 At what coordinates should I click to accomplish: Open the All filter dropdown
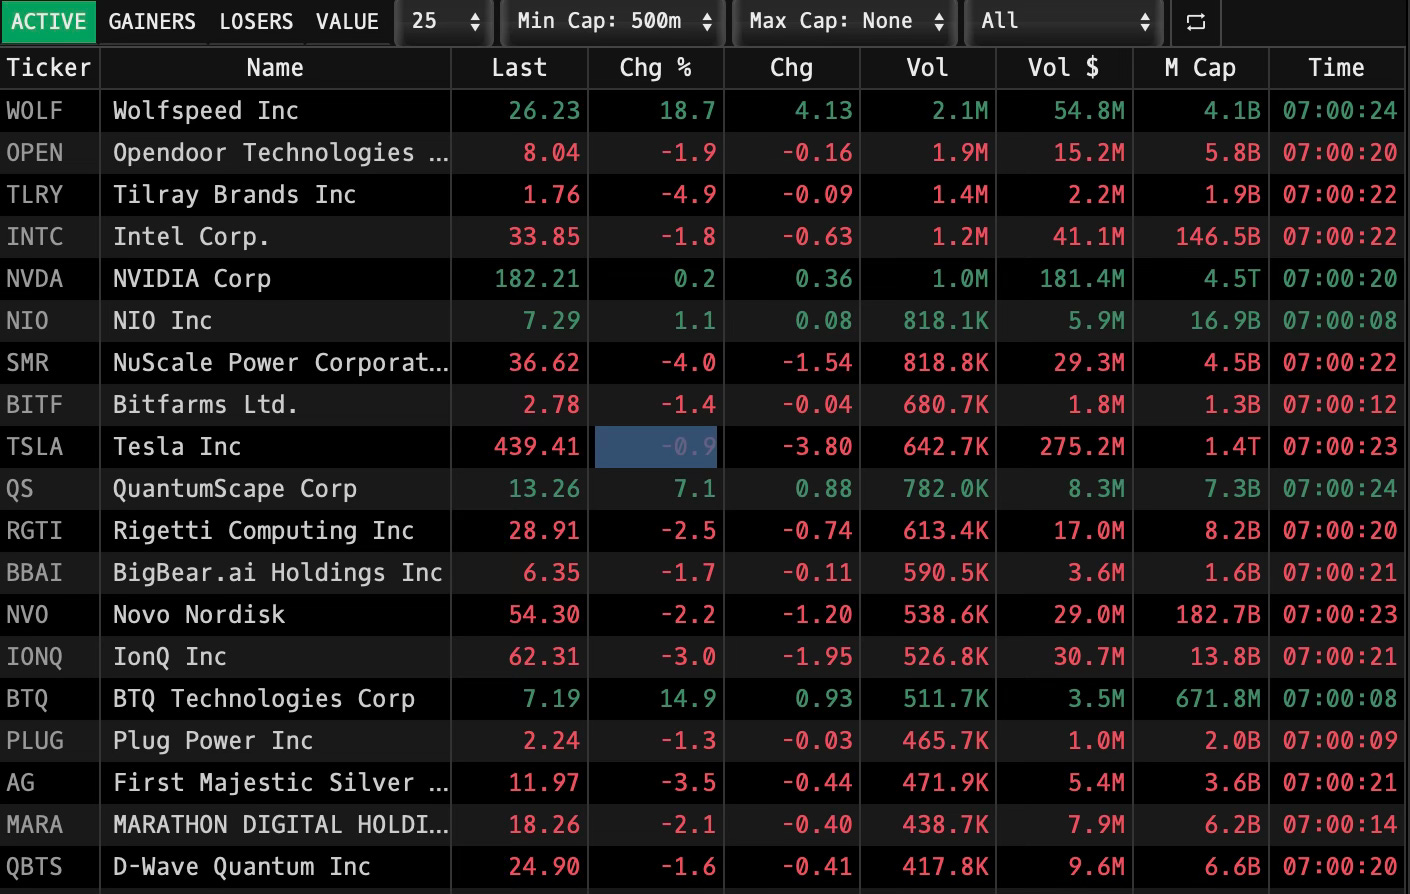pos(1064,21)
